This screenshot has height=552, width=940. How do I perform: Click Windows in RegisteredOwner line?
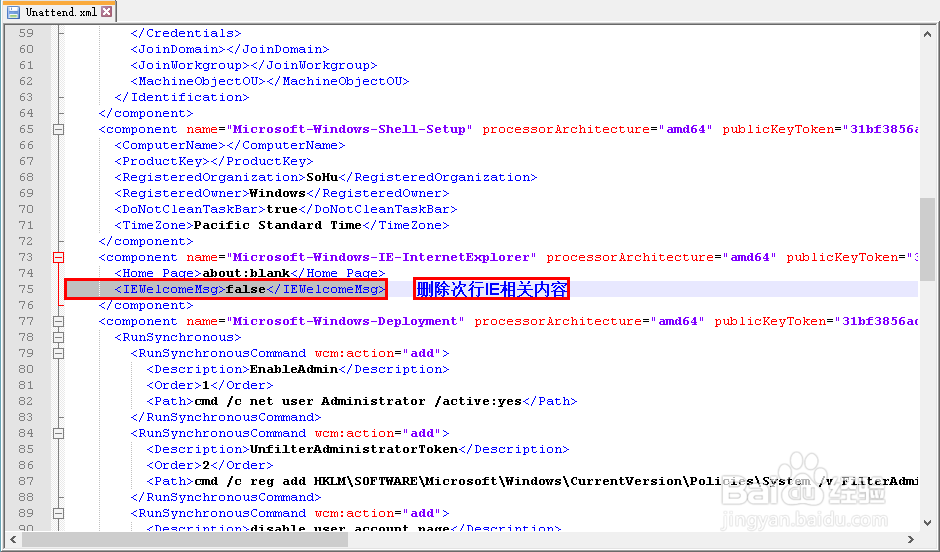pyautogui.click(x=277, y=194)
